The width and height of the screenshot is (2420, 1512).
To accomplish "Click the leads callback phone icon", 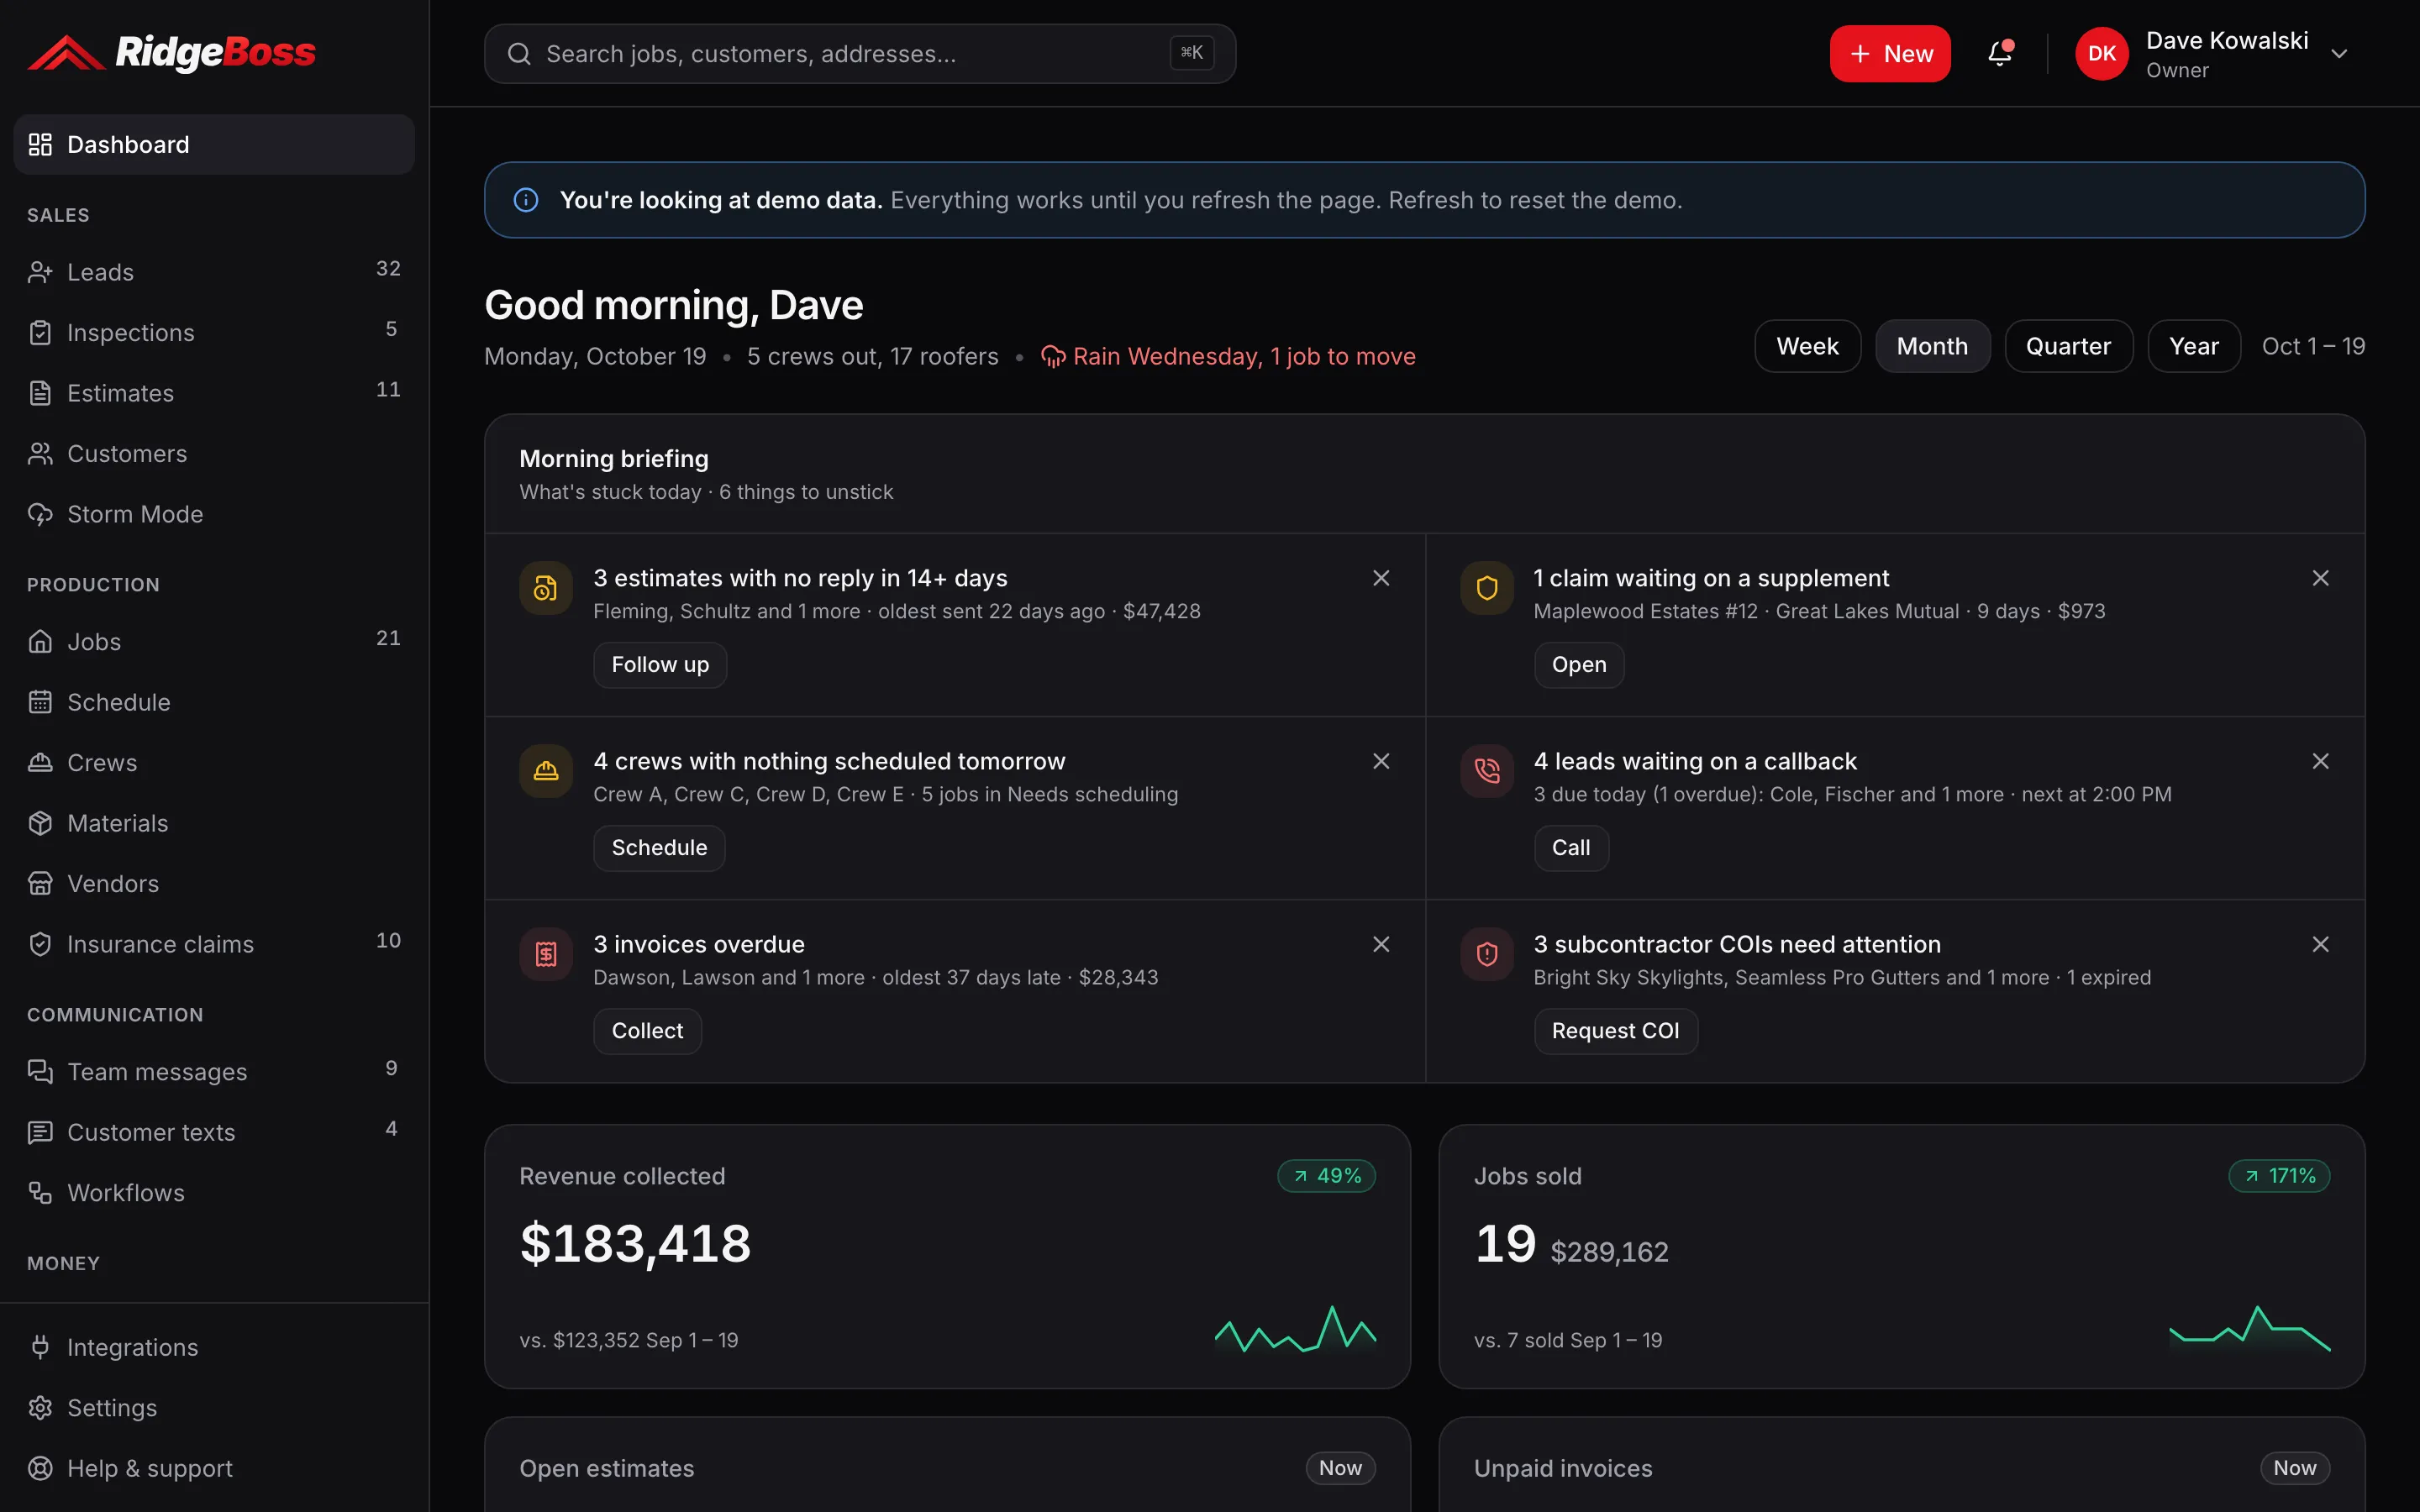I will pos(1487,771).
